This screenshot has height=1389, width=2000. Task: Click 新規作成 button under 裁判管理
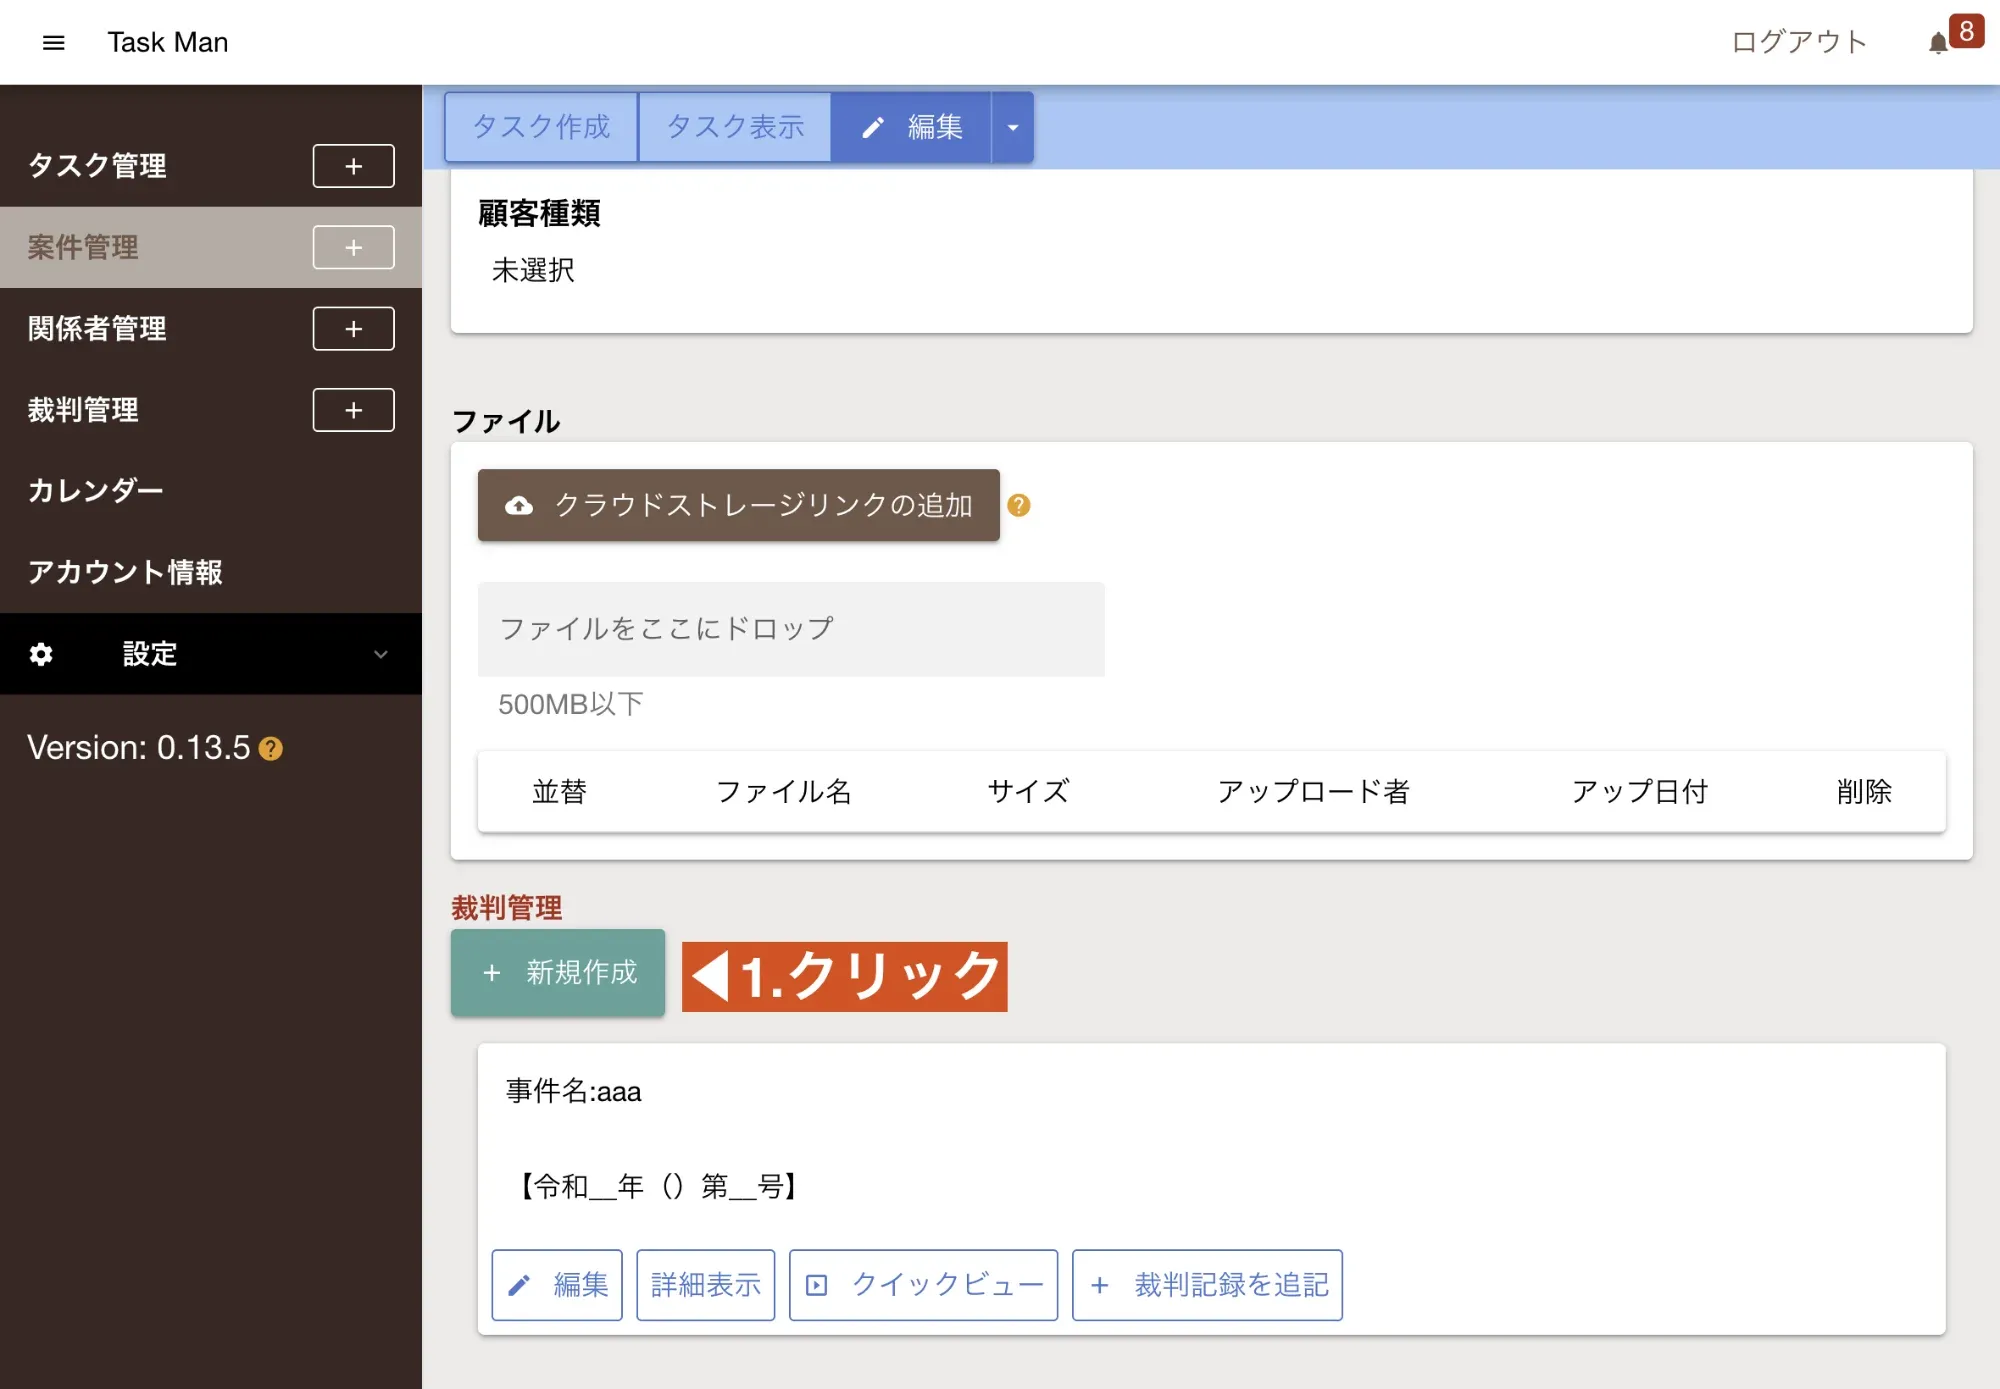tap(558, 972)
